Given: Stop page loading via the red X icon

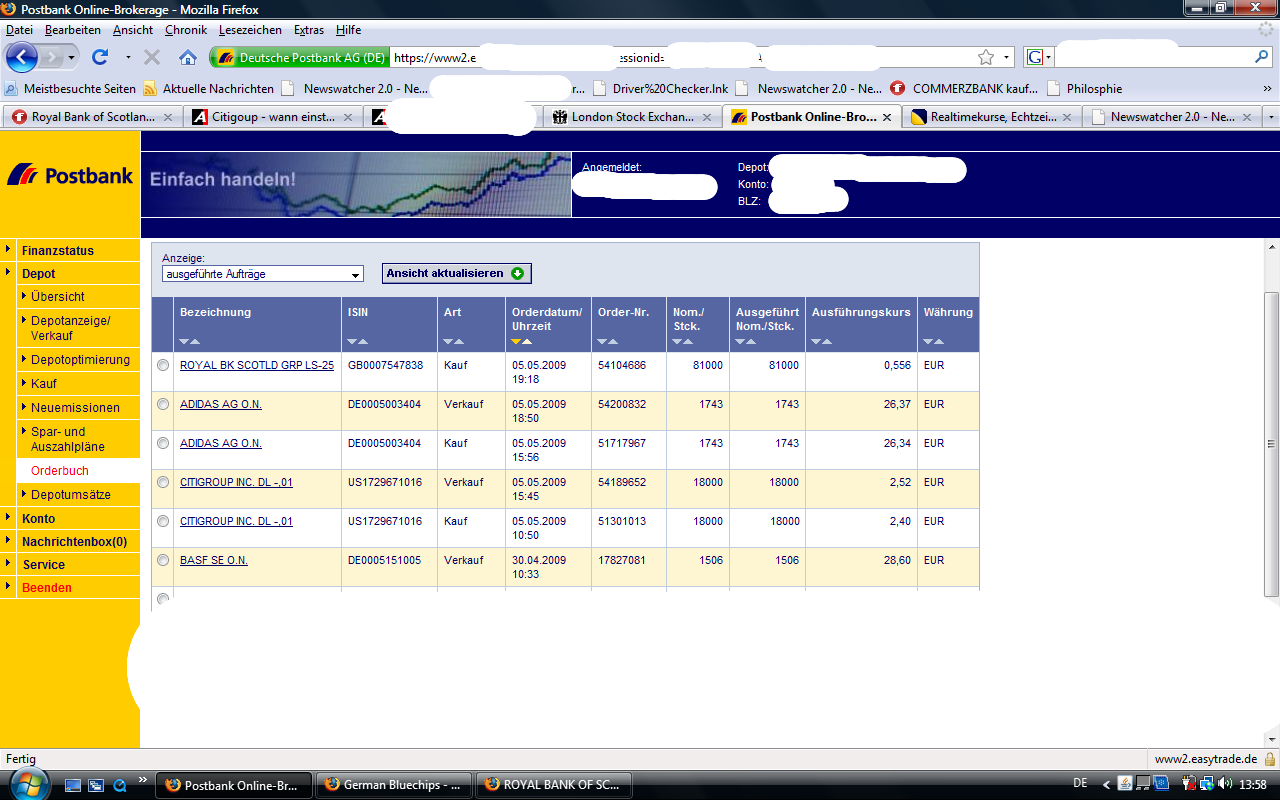Looking at the screenshot, I should click(x=152, y=57).
